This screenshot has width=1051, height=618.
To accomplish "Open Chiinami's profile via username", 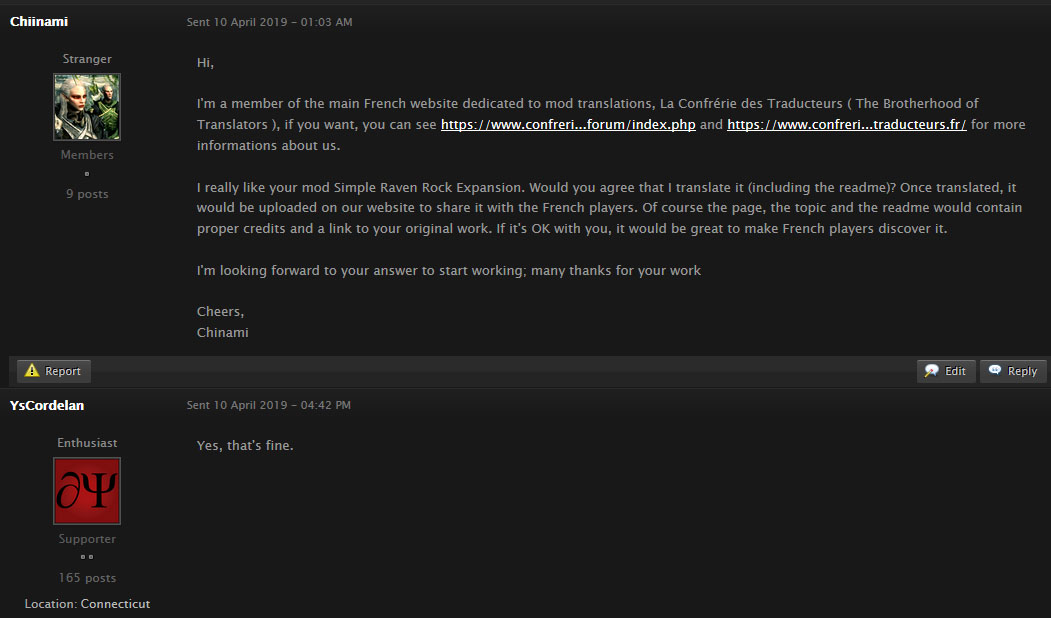I will 39,21.
